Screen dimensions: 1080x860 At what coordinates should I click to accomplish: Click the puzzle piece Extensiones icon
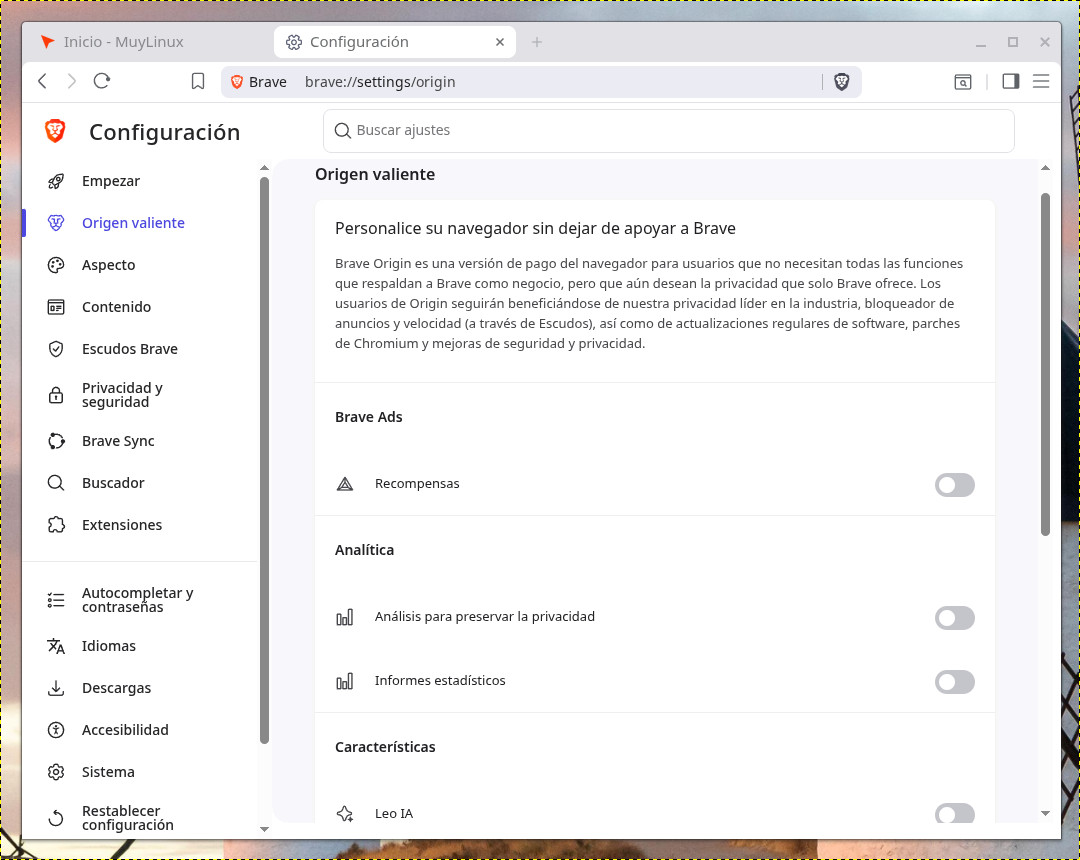point(56,525)
